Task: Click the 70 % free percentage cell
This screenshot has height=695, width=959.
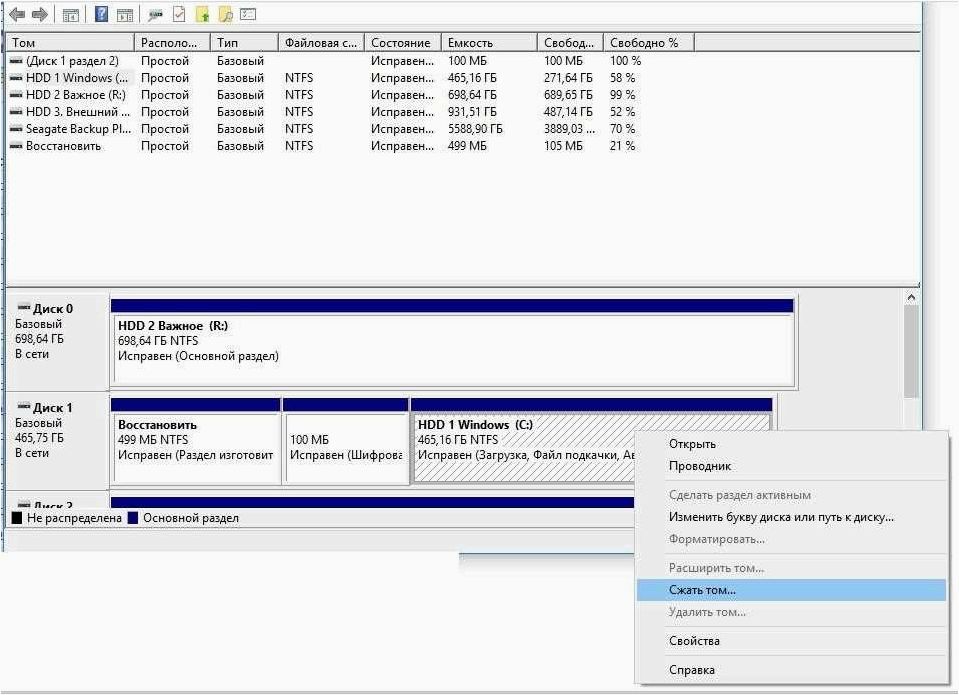Action: 623,129
